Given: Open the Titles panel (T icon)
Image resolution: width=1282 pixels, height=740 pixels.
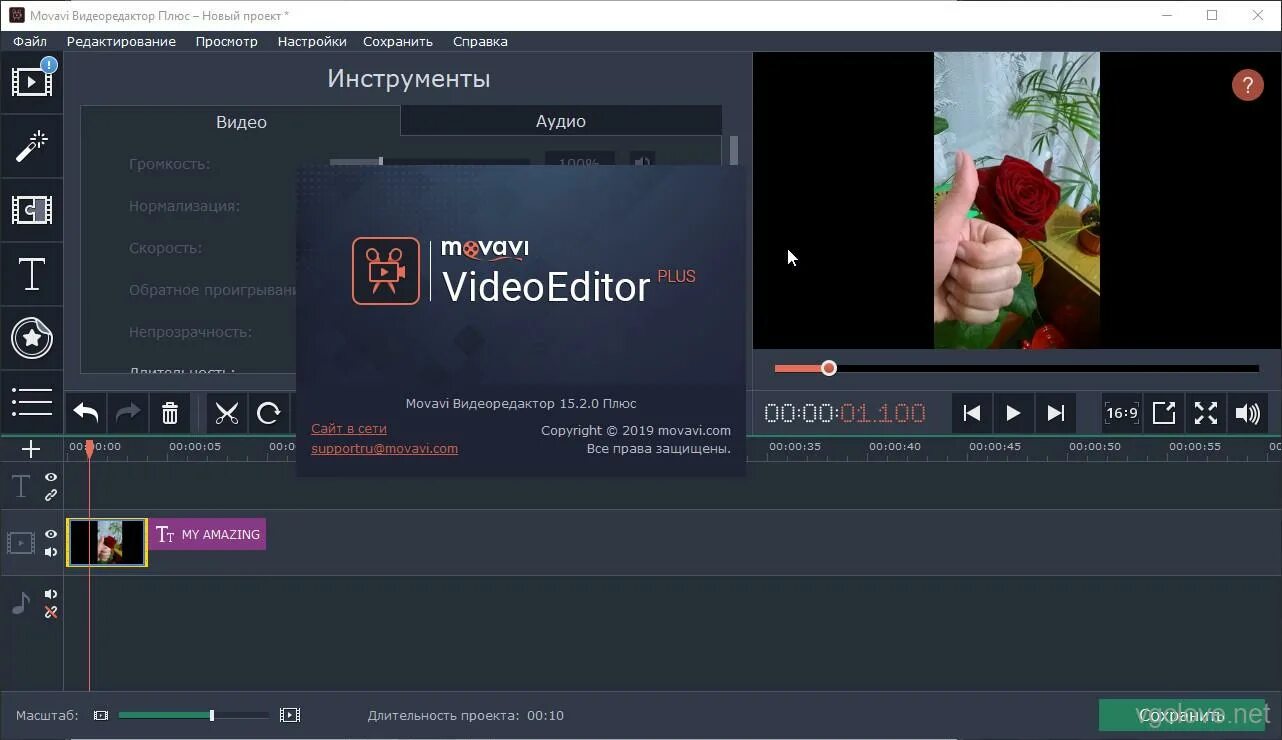Looking at the screenshot, I should (32, 274).
